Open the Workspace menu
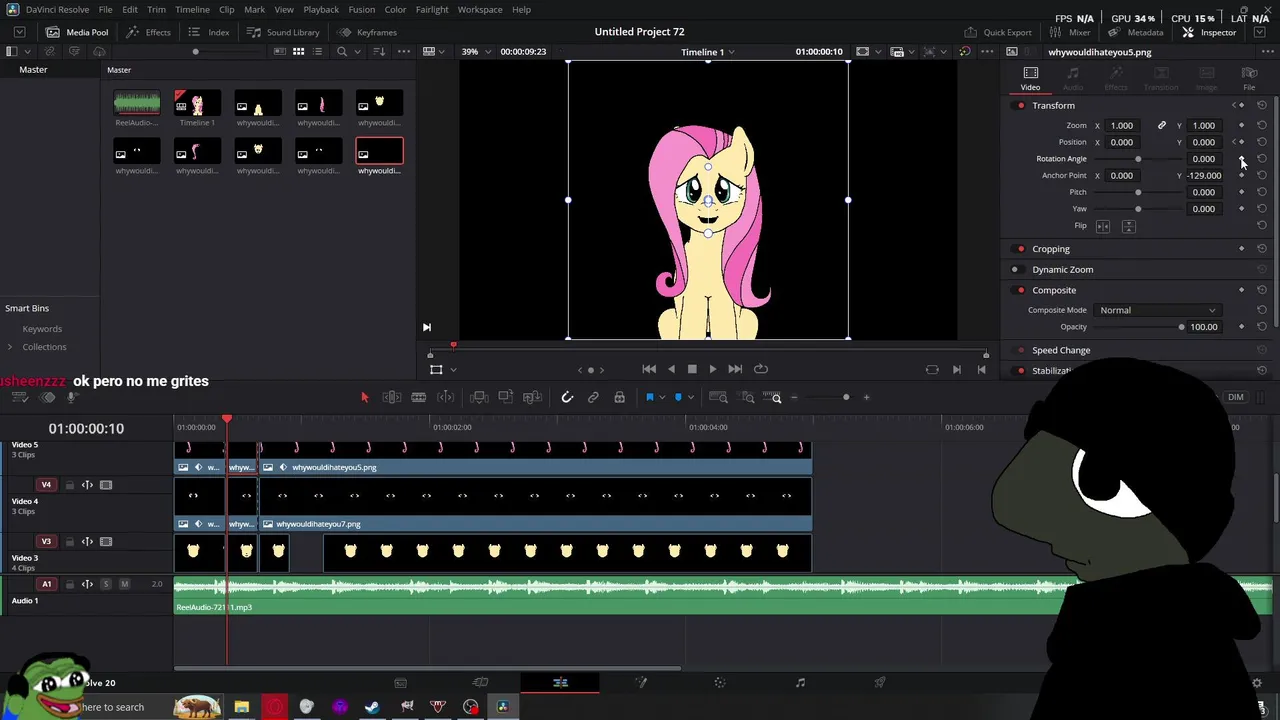 480,9
